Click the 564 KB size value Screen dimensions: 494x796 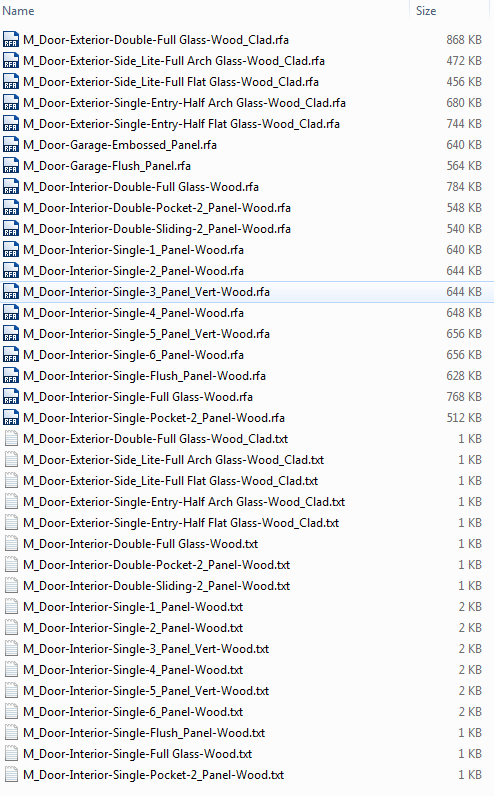(x=464, y=166)
